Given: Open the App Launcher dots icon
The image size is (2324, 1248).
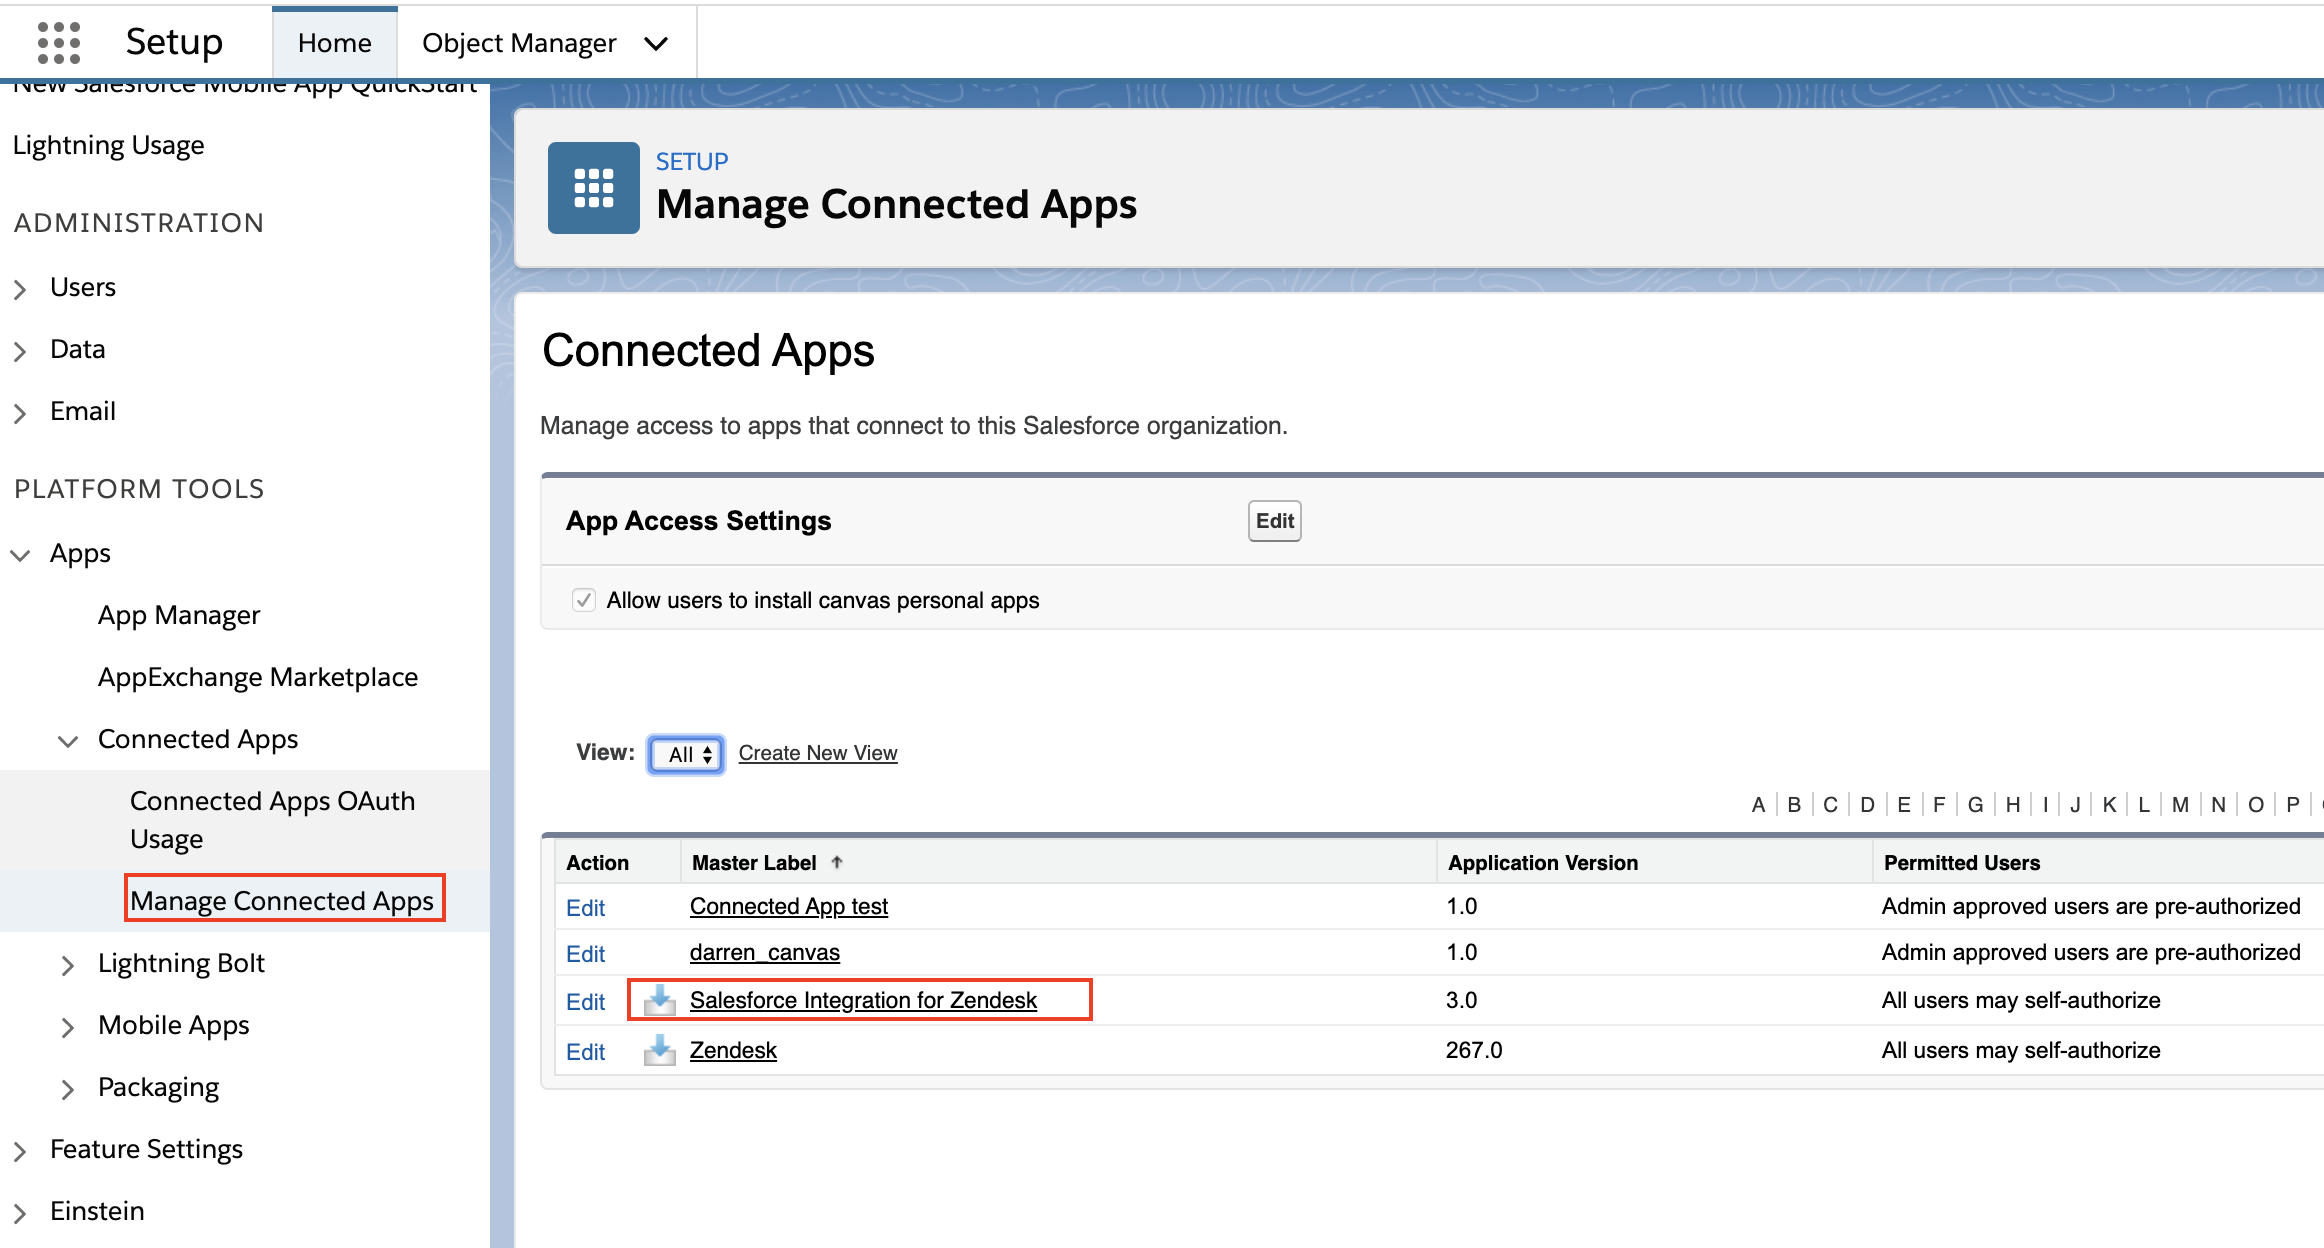Looking at the screenshot, I should click(x=58, y=43).
